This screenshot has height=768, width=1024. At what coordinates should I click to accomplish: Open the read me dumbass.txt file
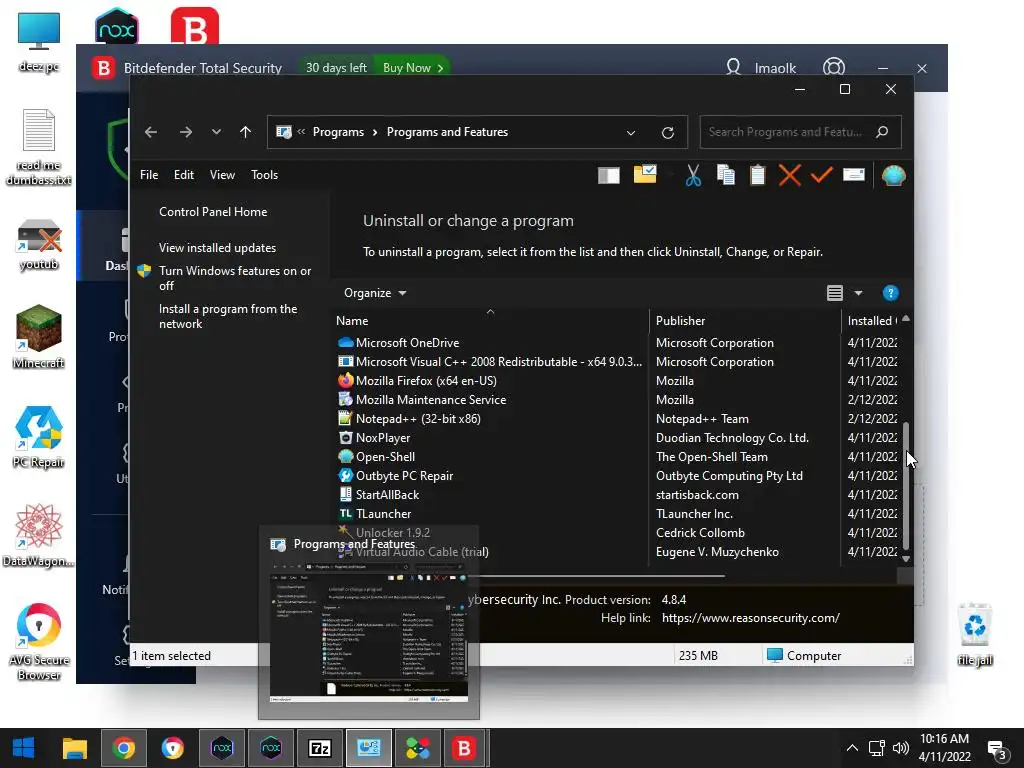tap(39, 147)
